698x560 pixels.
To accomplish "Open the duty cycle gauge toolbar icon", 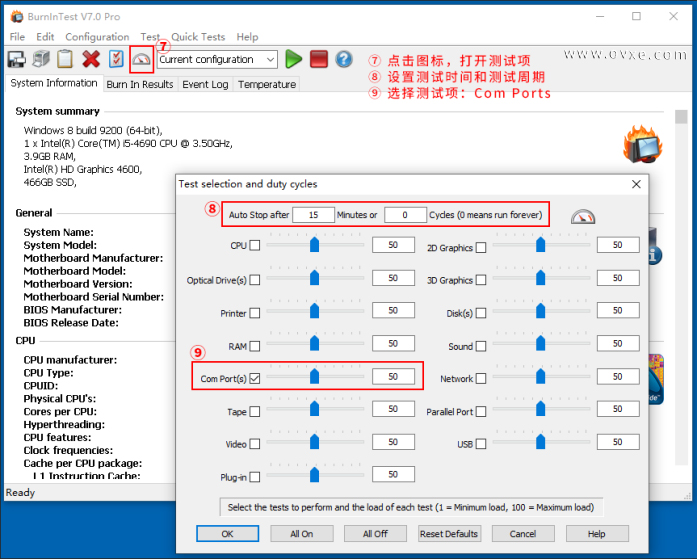I will pyautogui.click(x=142, y=60).
